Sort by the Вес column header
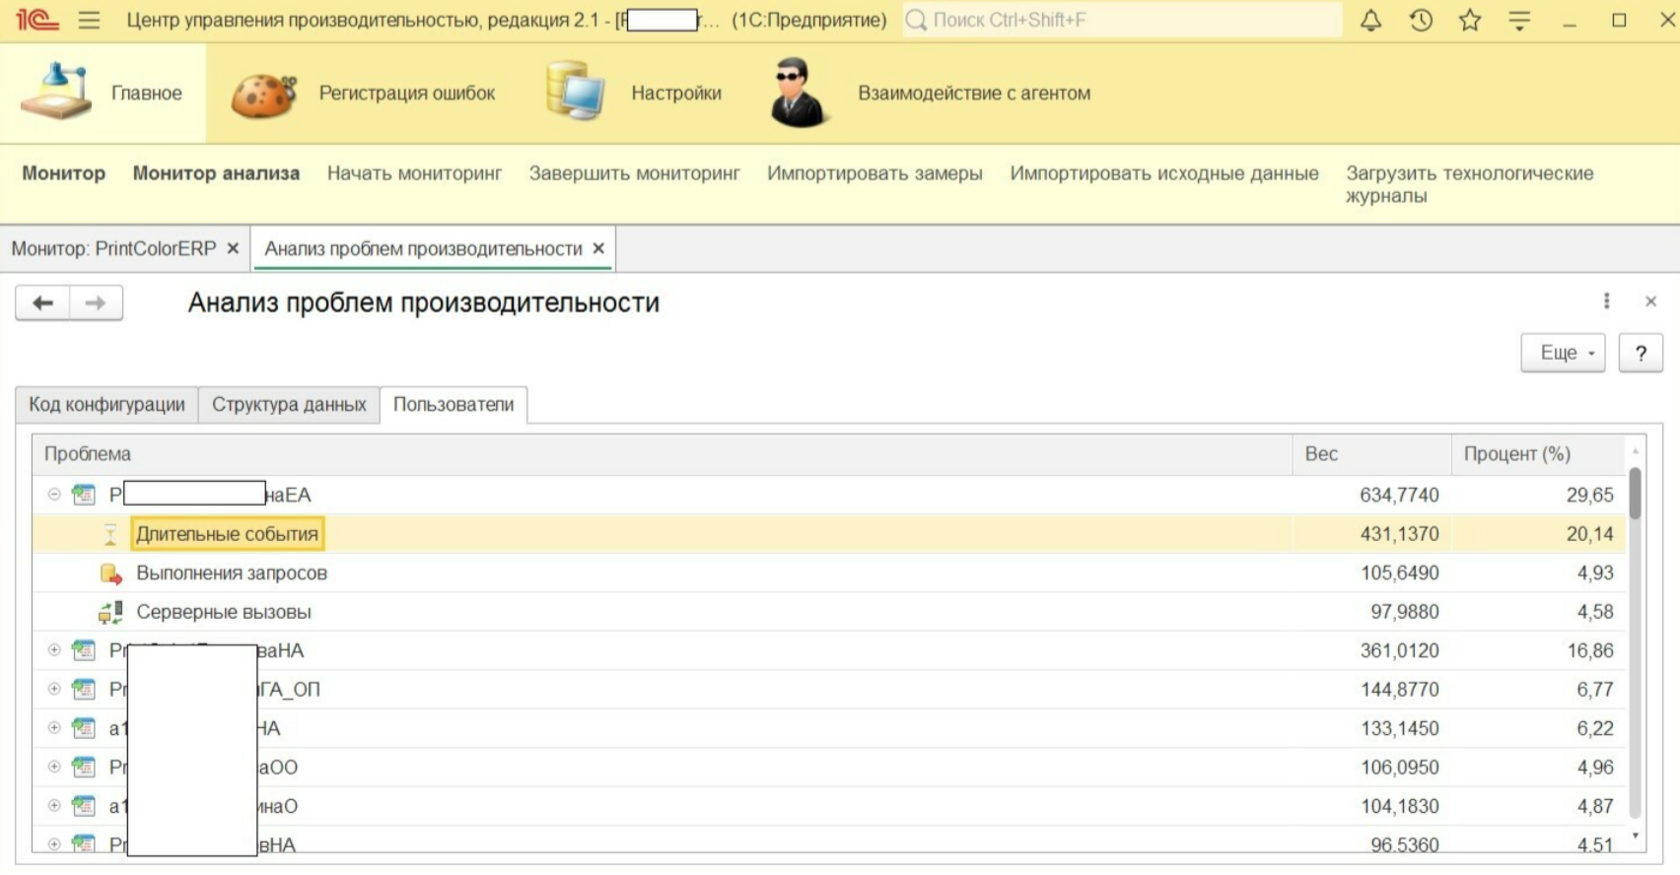1680x875 pixels. tap(1372, 454)
